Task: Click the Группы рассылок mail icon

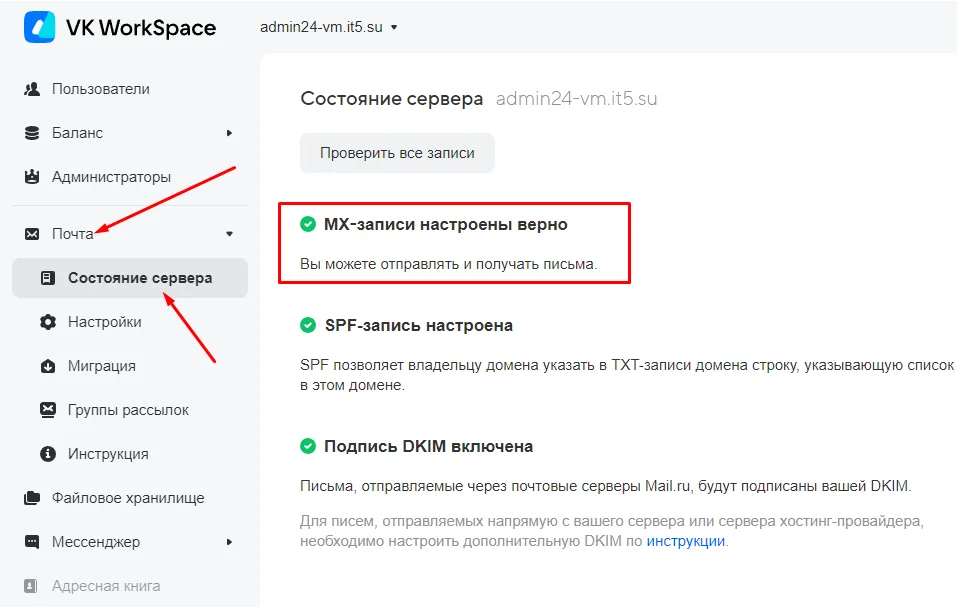Action: coord(48,410)
